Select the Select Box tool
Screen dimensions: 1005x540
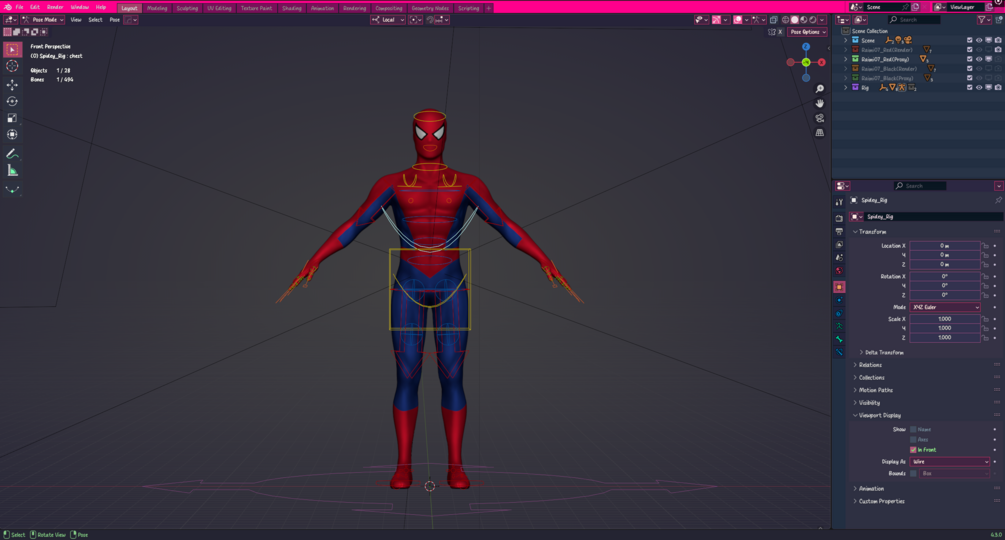12,50
